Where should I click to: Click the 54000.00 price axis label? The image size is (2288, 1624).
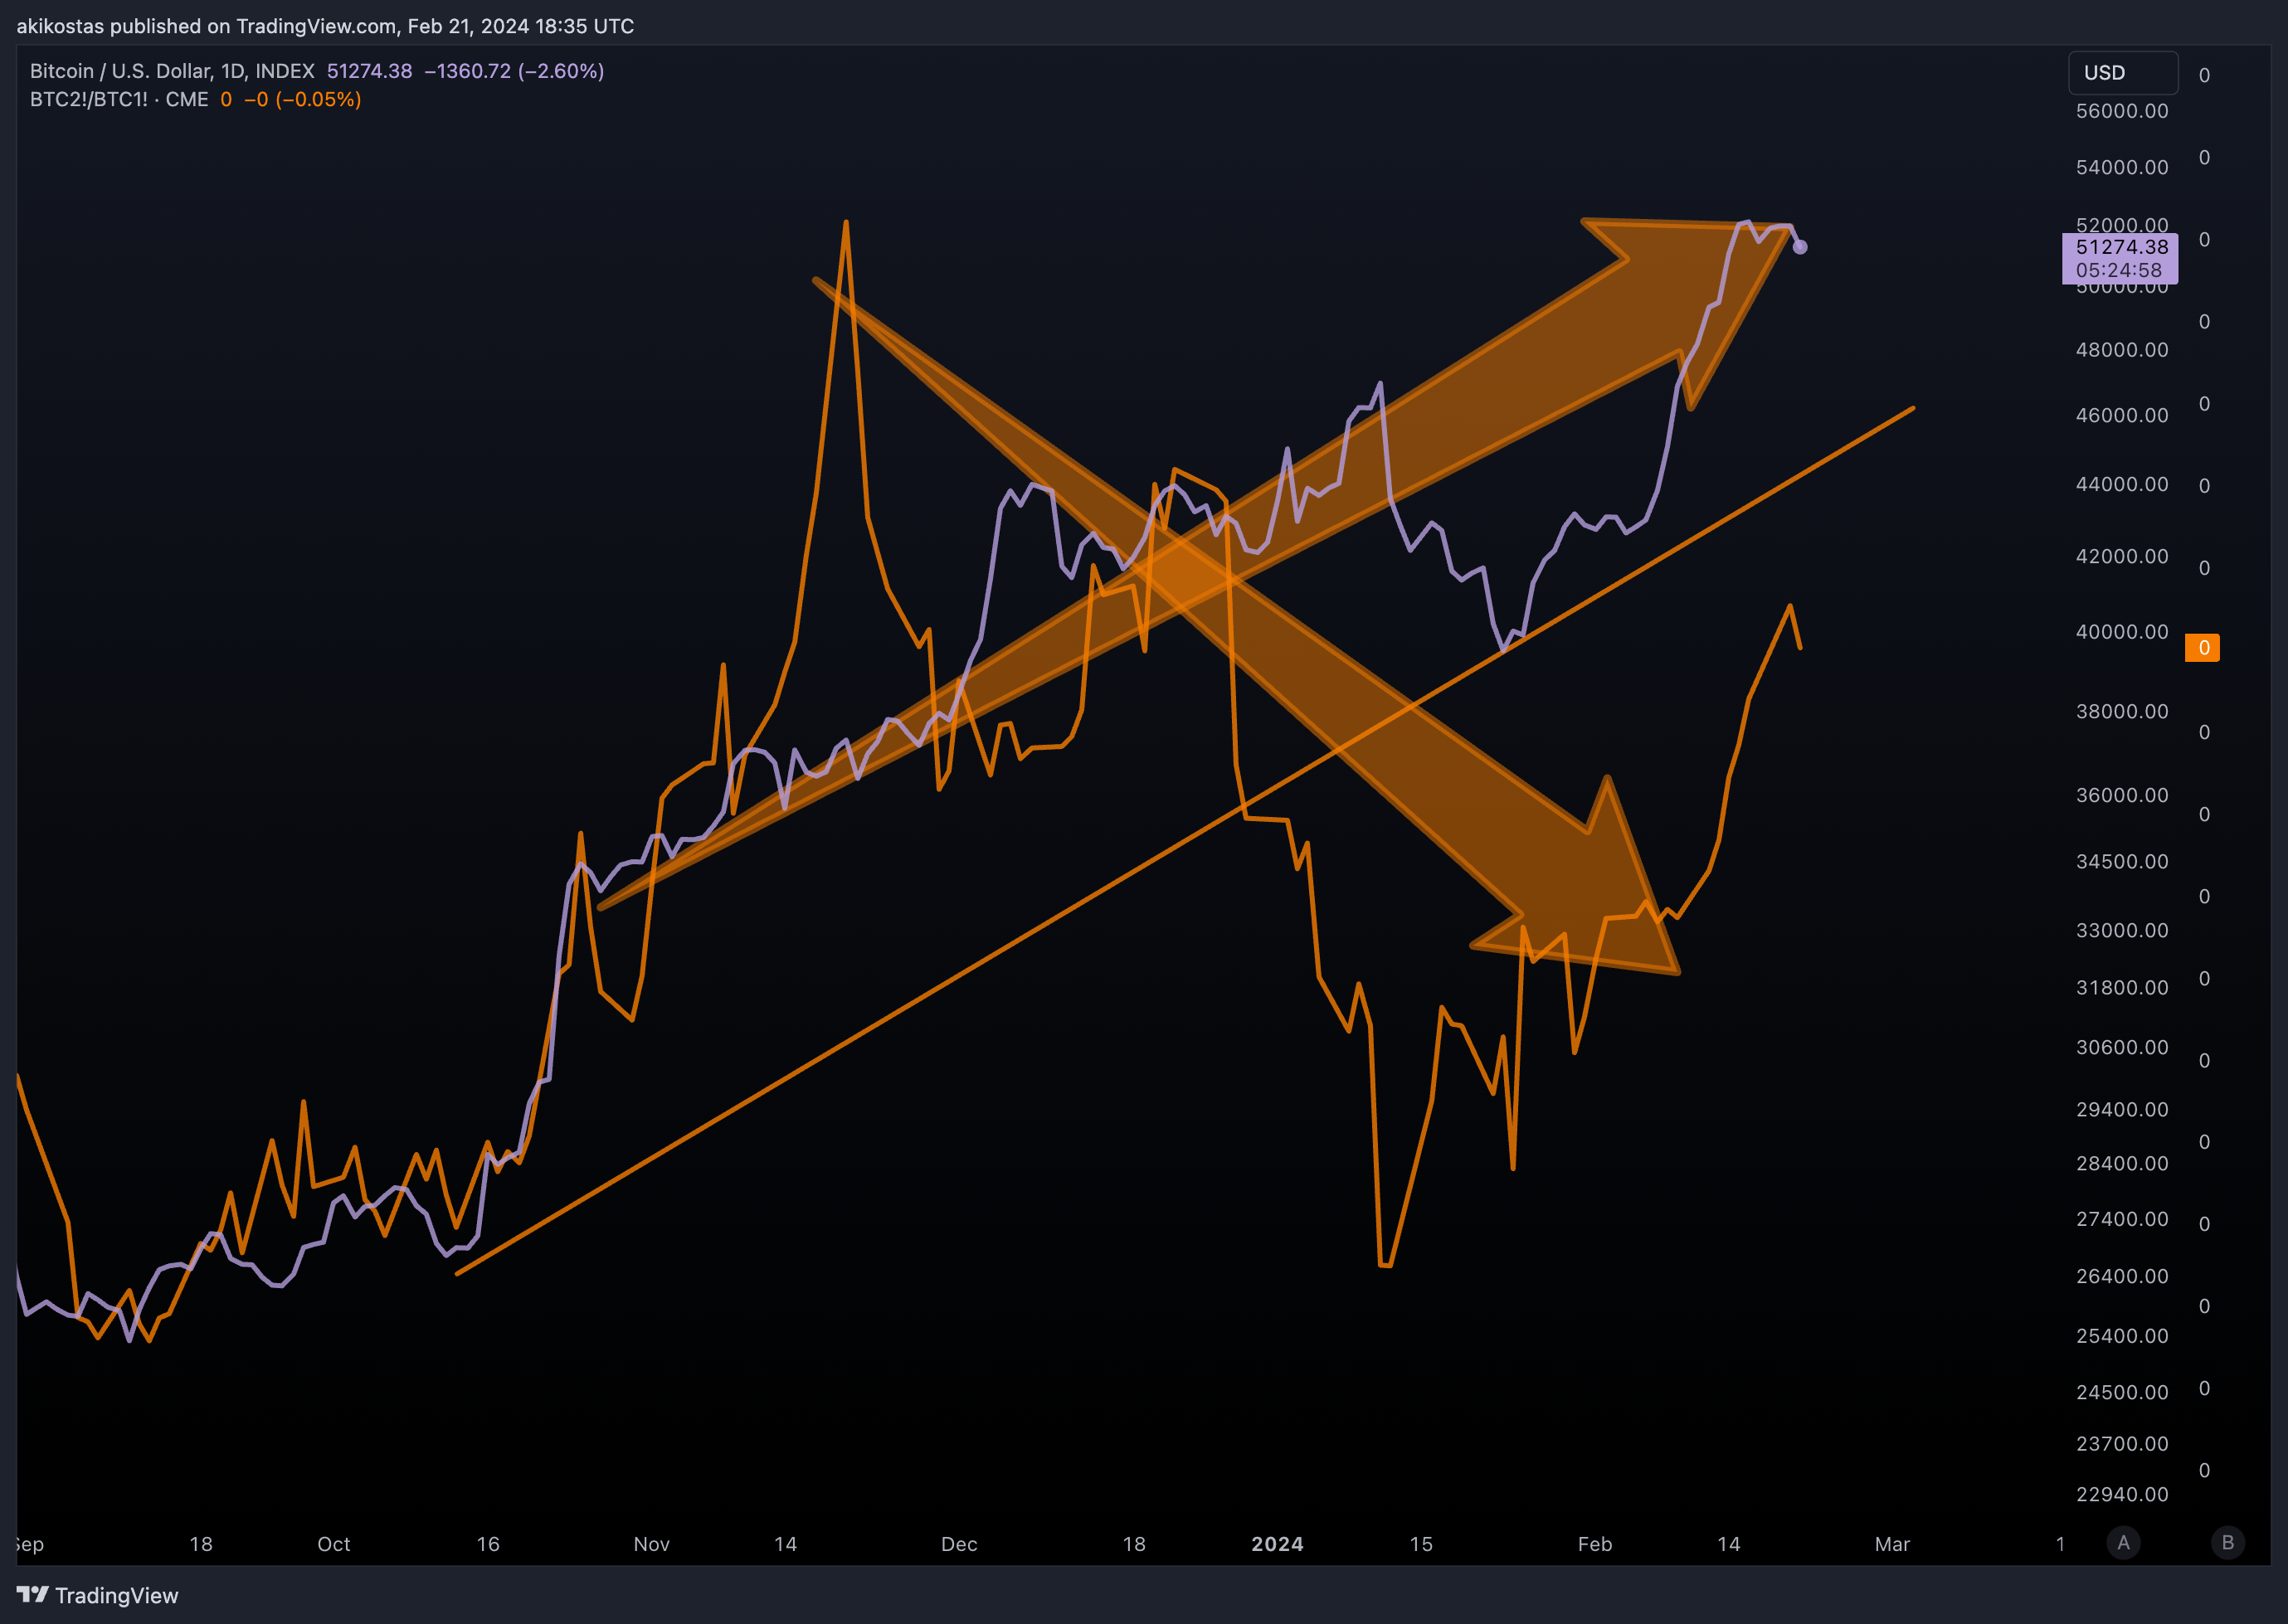point(2122,167)
